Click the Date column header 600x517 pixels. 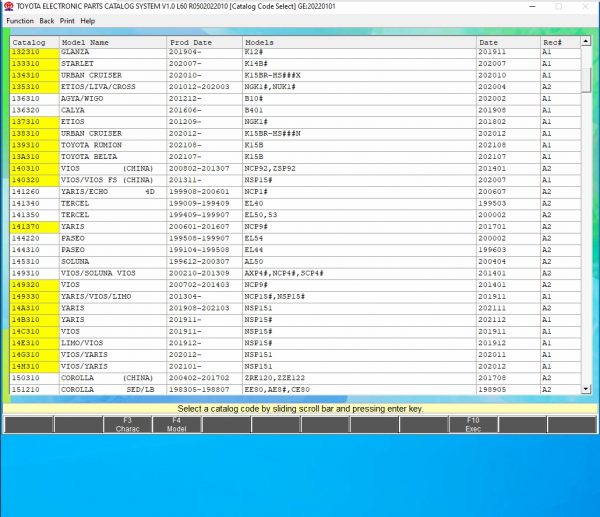coord(508,42)
